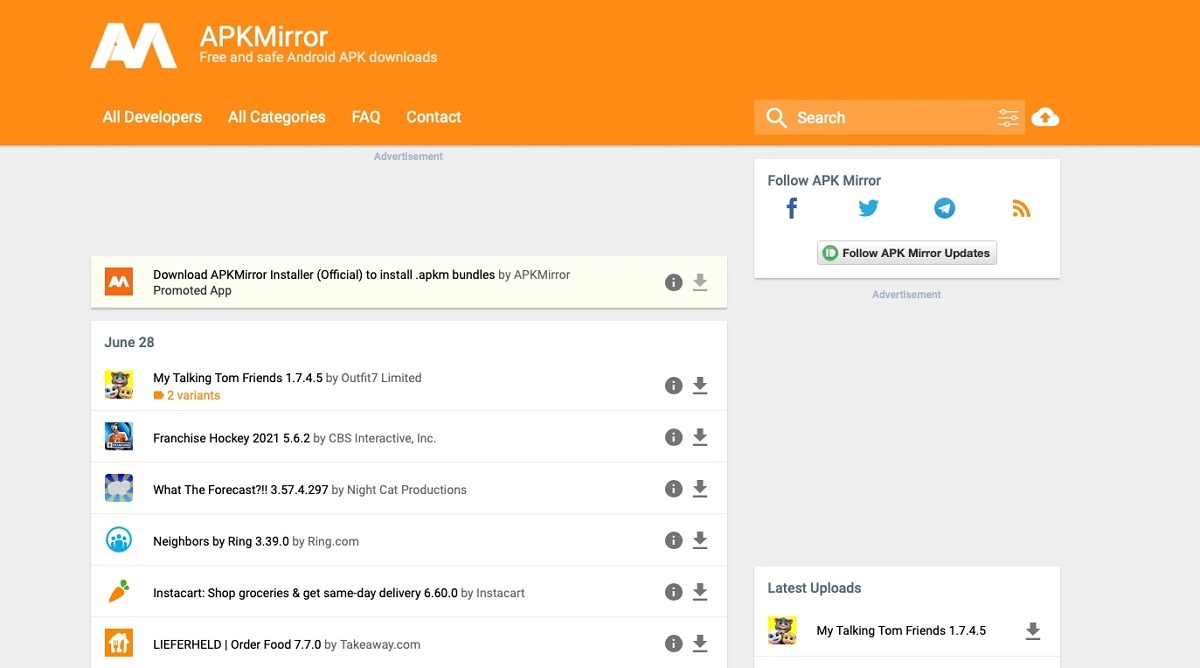The height and width of the screenshot is (668, 1200).
Task: Open APK Mirror's Telegram channel
Action: 944,208
